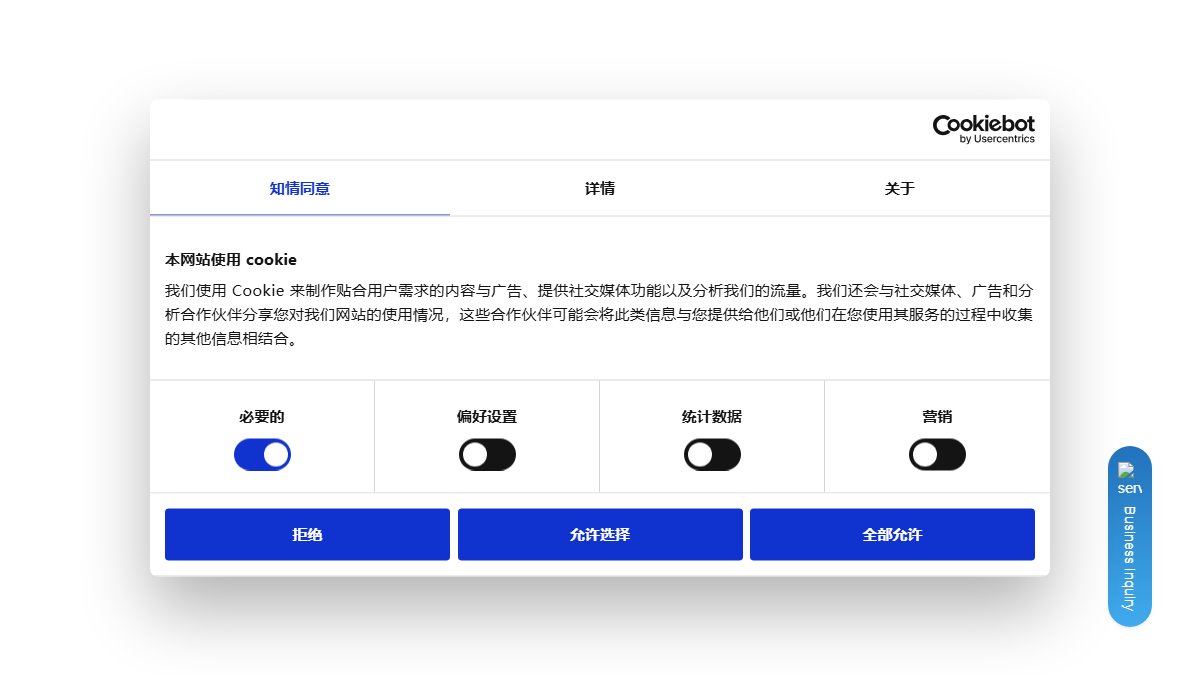Click the 允许选择 button
Image resolution: width=1200 pixels, height=675 pixels.
600,535
